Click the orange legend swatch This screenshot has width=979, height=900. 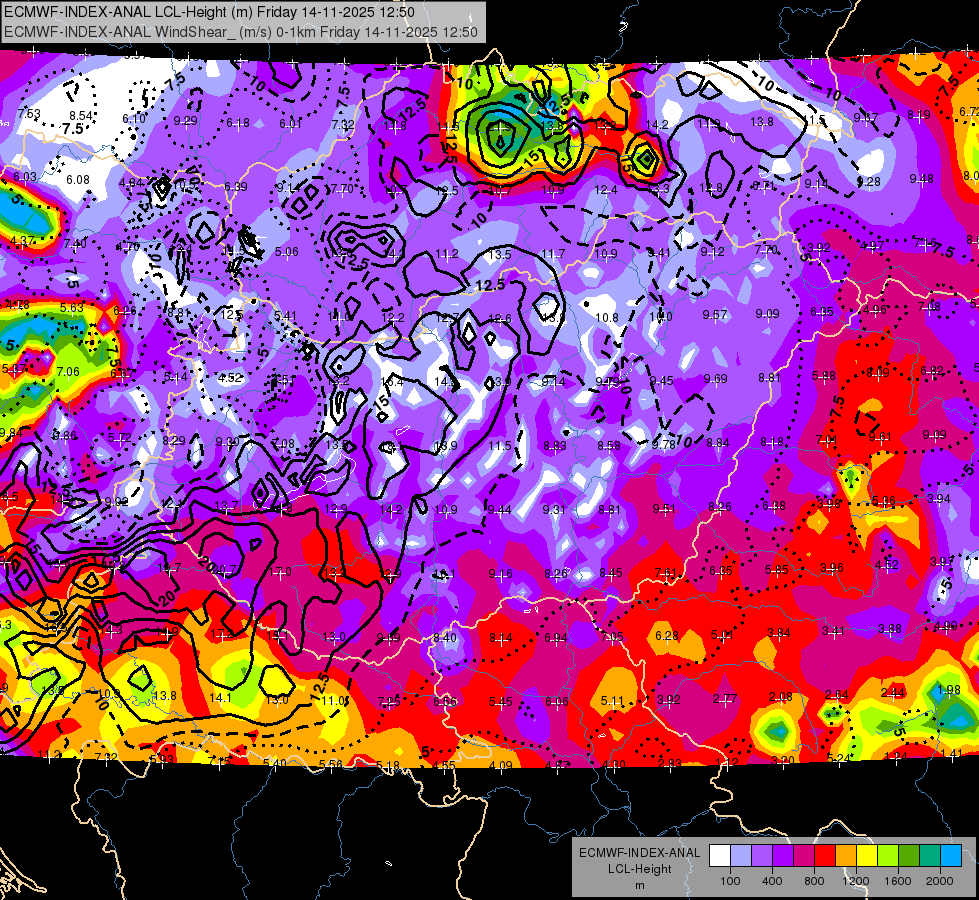pyautogui.click(x=845, y=856)
